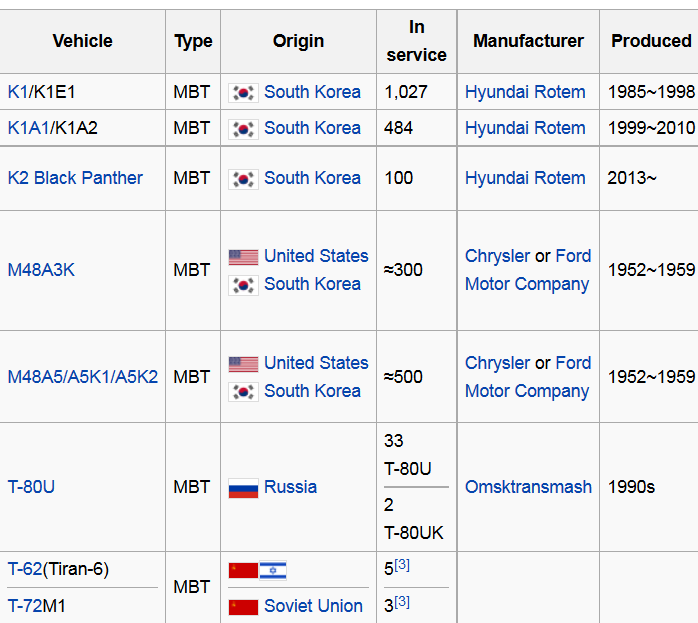Click the South Korea flag in M48A5 row

point(243,392)
